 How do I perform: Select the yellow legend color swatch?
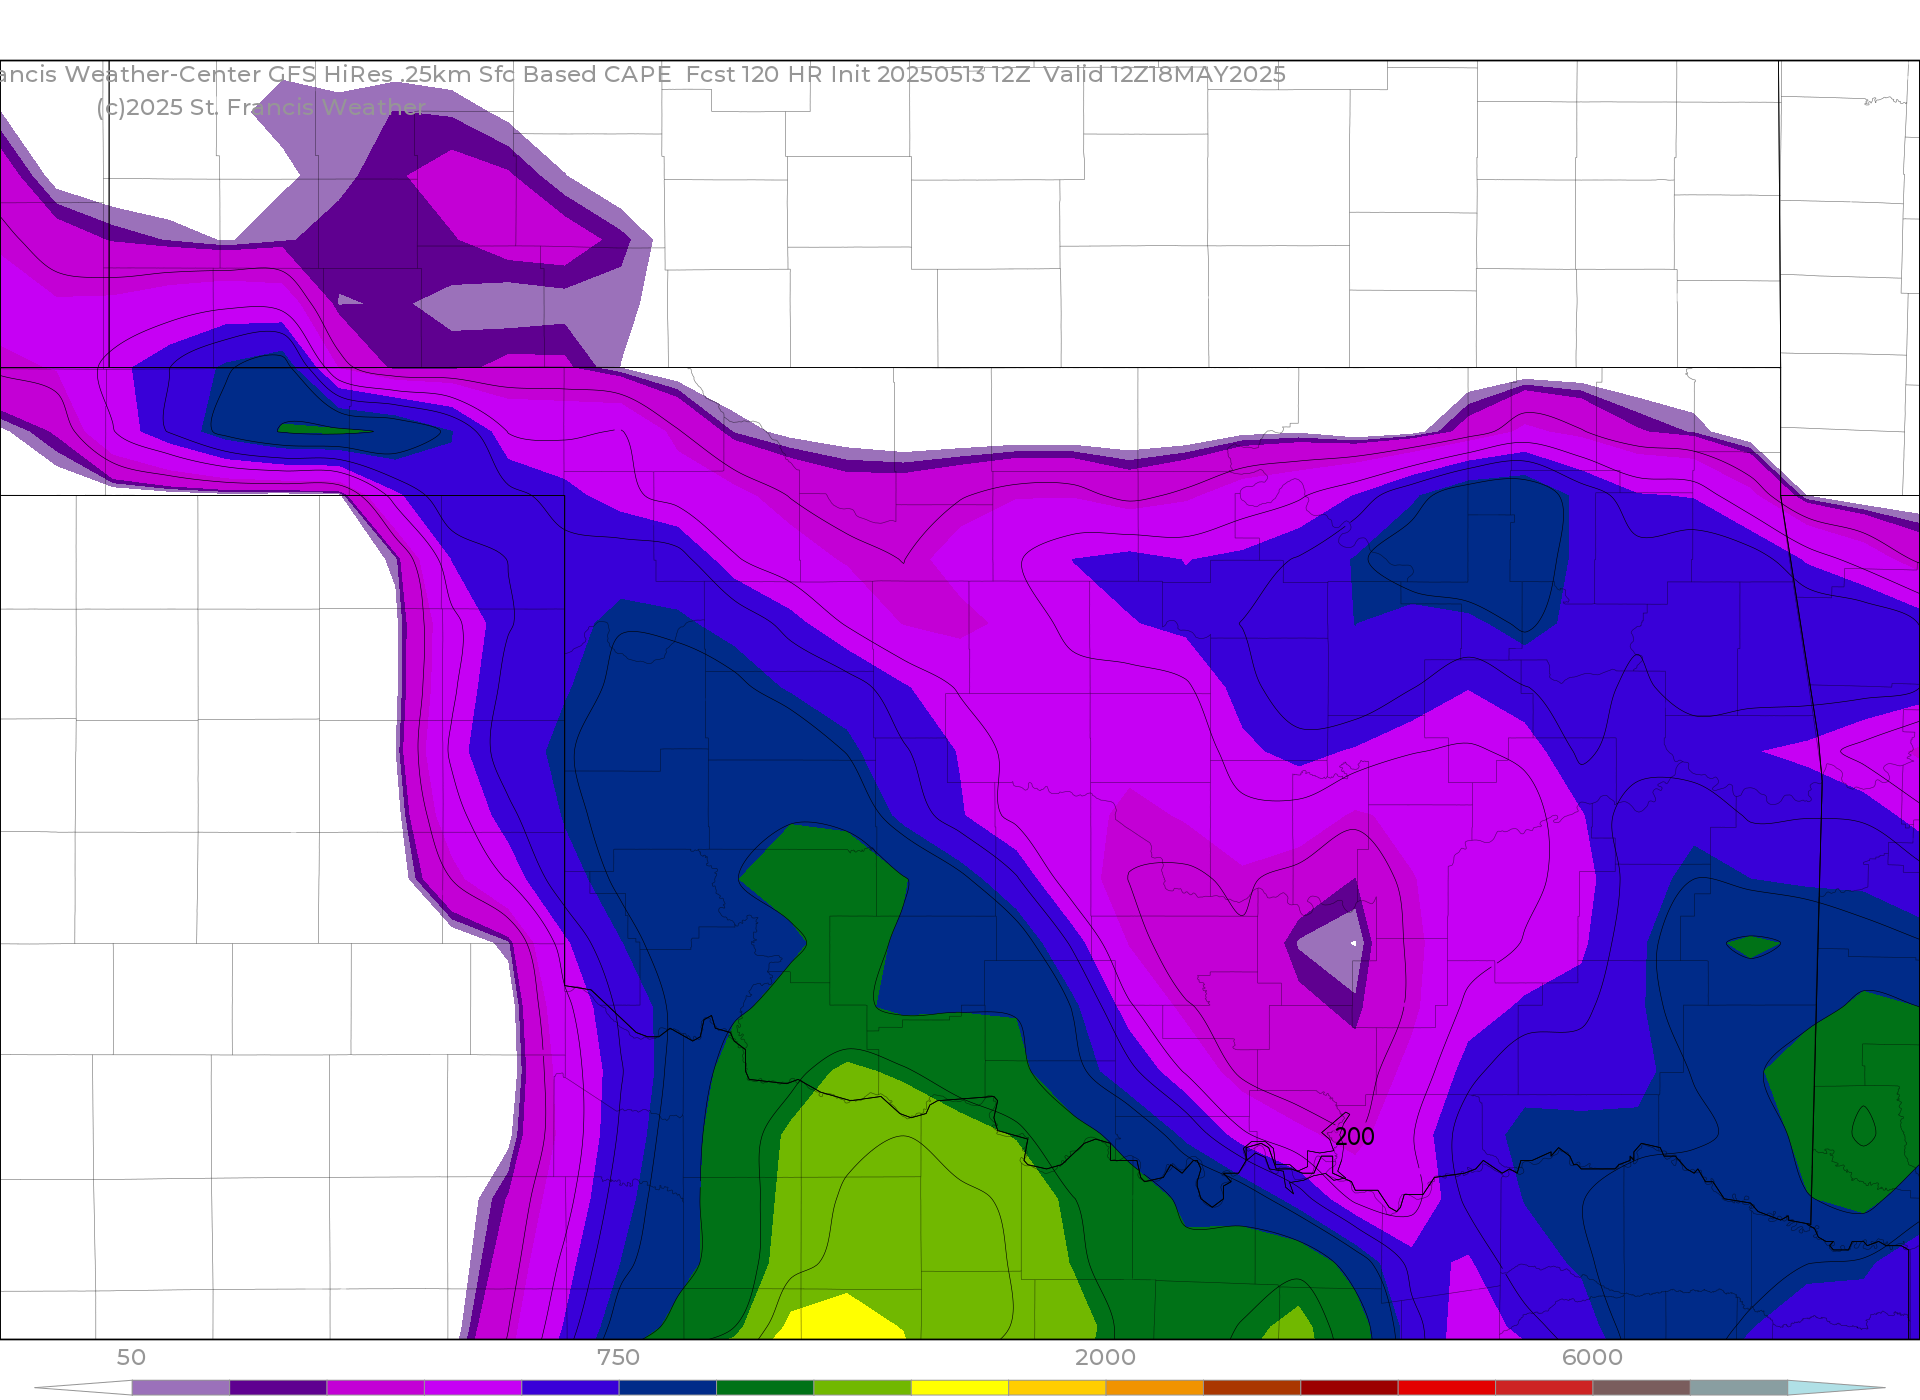click(960, 1388)
